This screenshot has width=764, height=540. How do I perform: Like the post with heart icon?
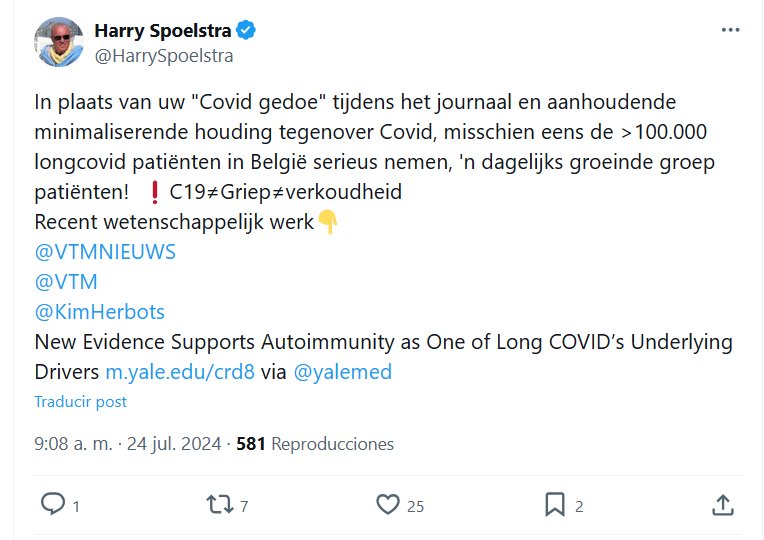(x=387, y=505)
